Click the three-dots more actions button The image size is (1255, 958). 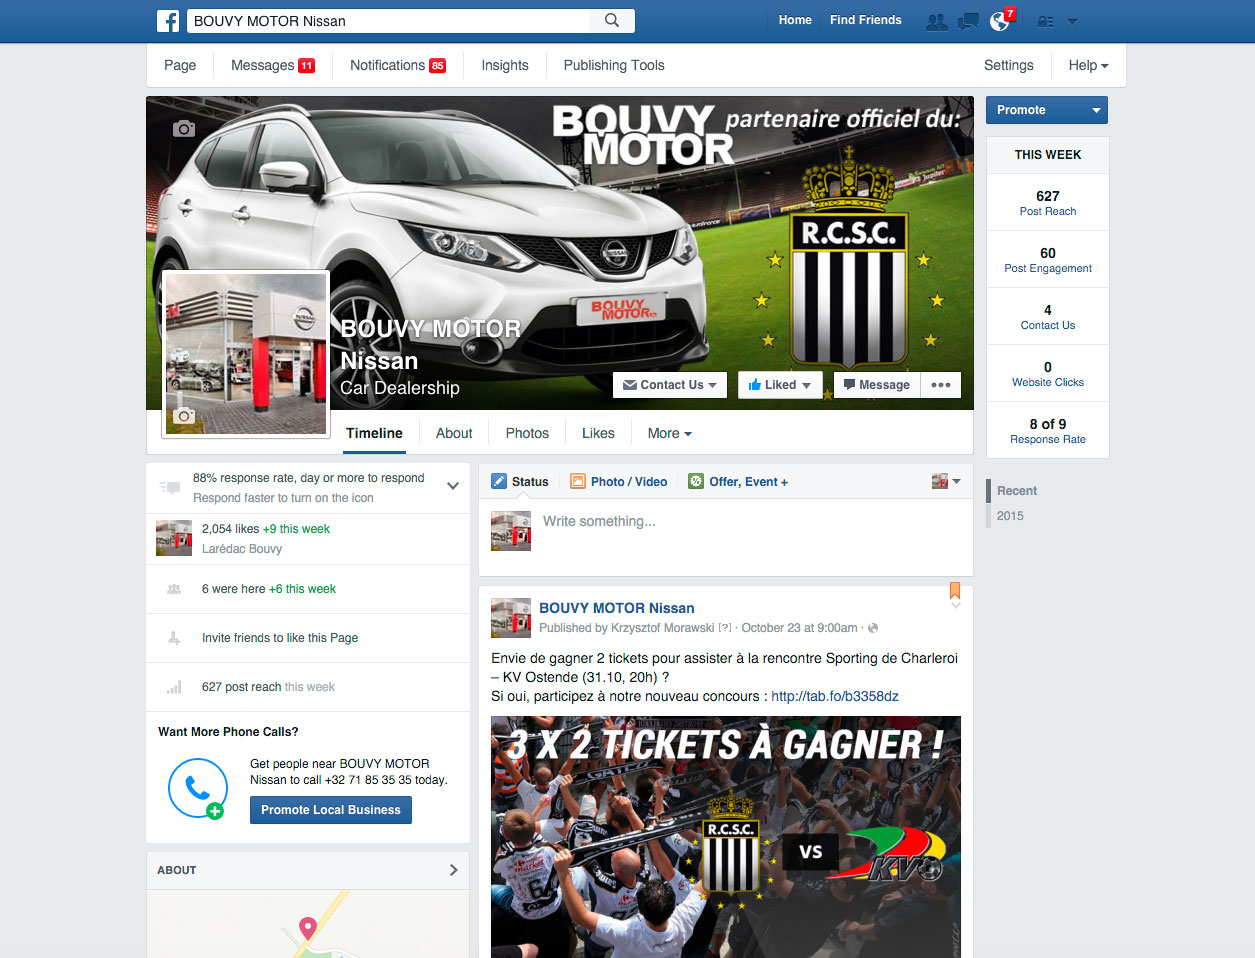[941, 385]
